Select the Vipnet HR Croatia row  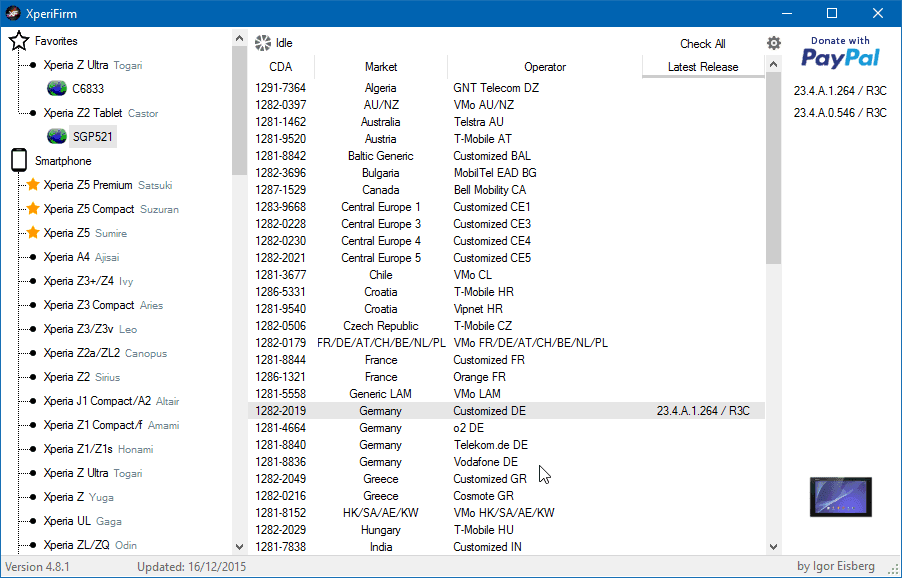tap(506, 309)
